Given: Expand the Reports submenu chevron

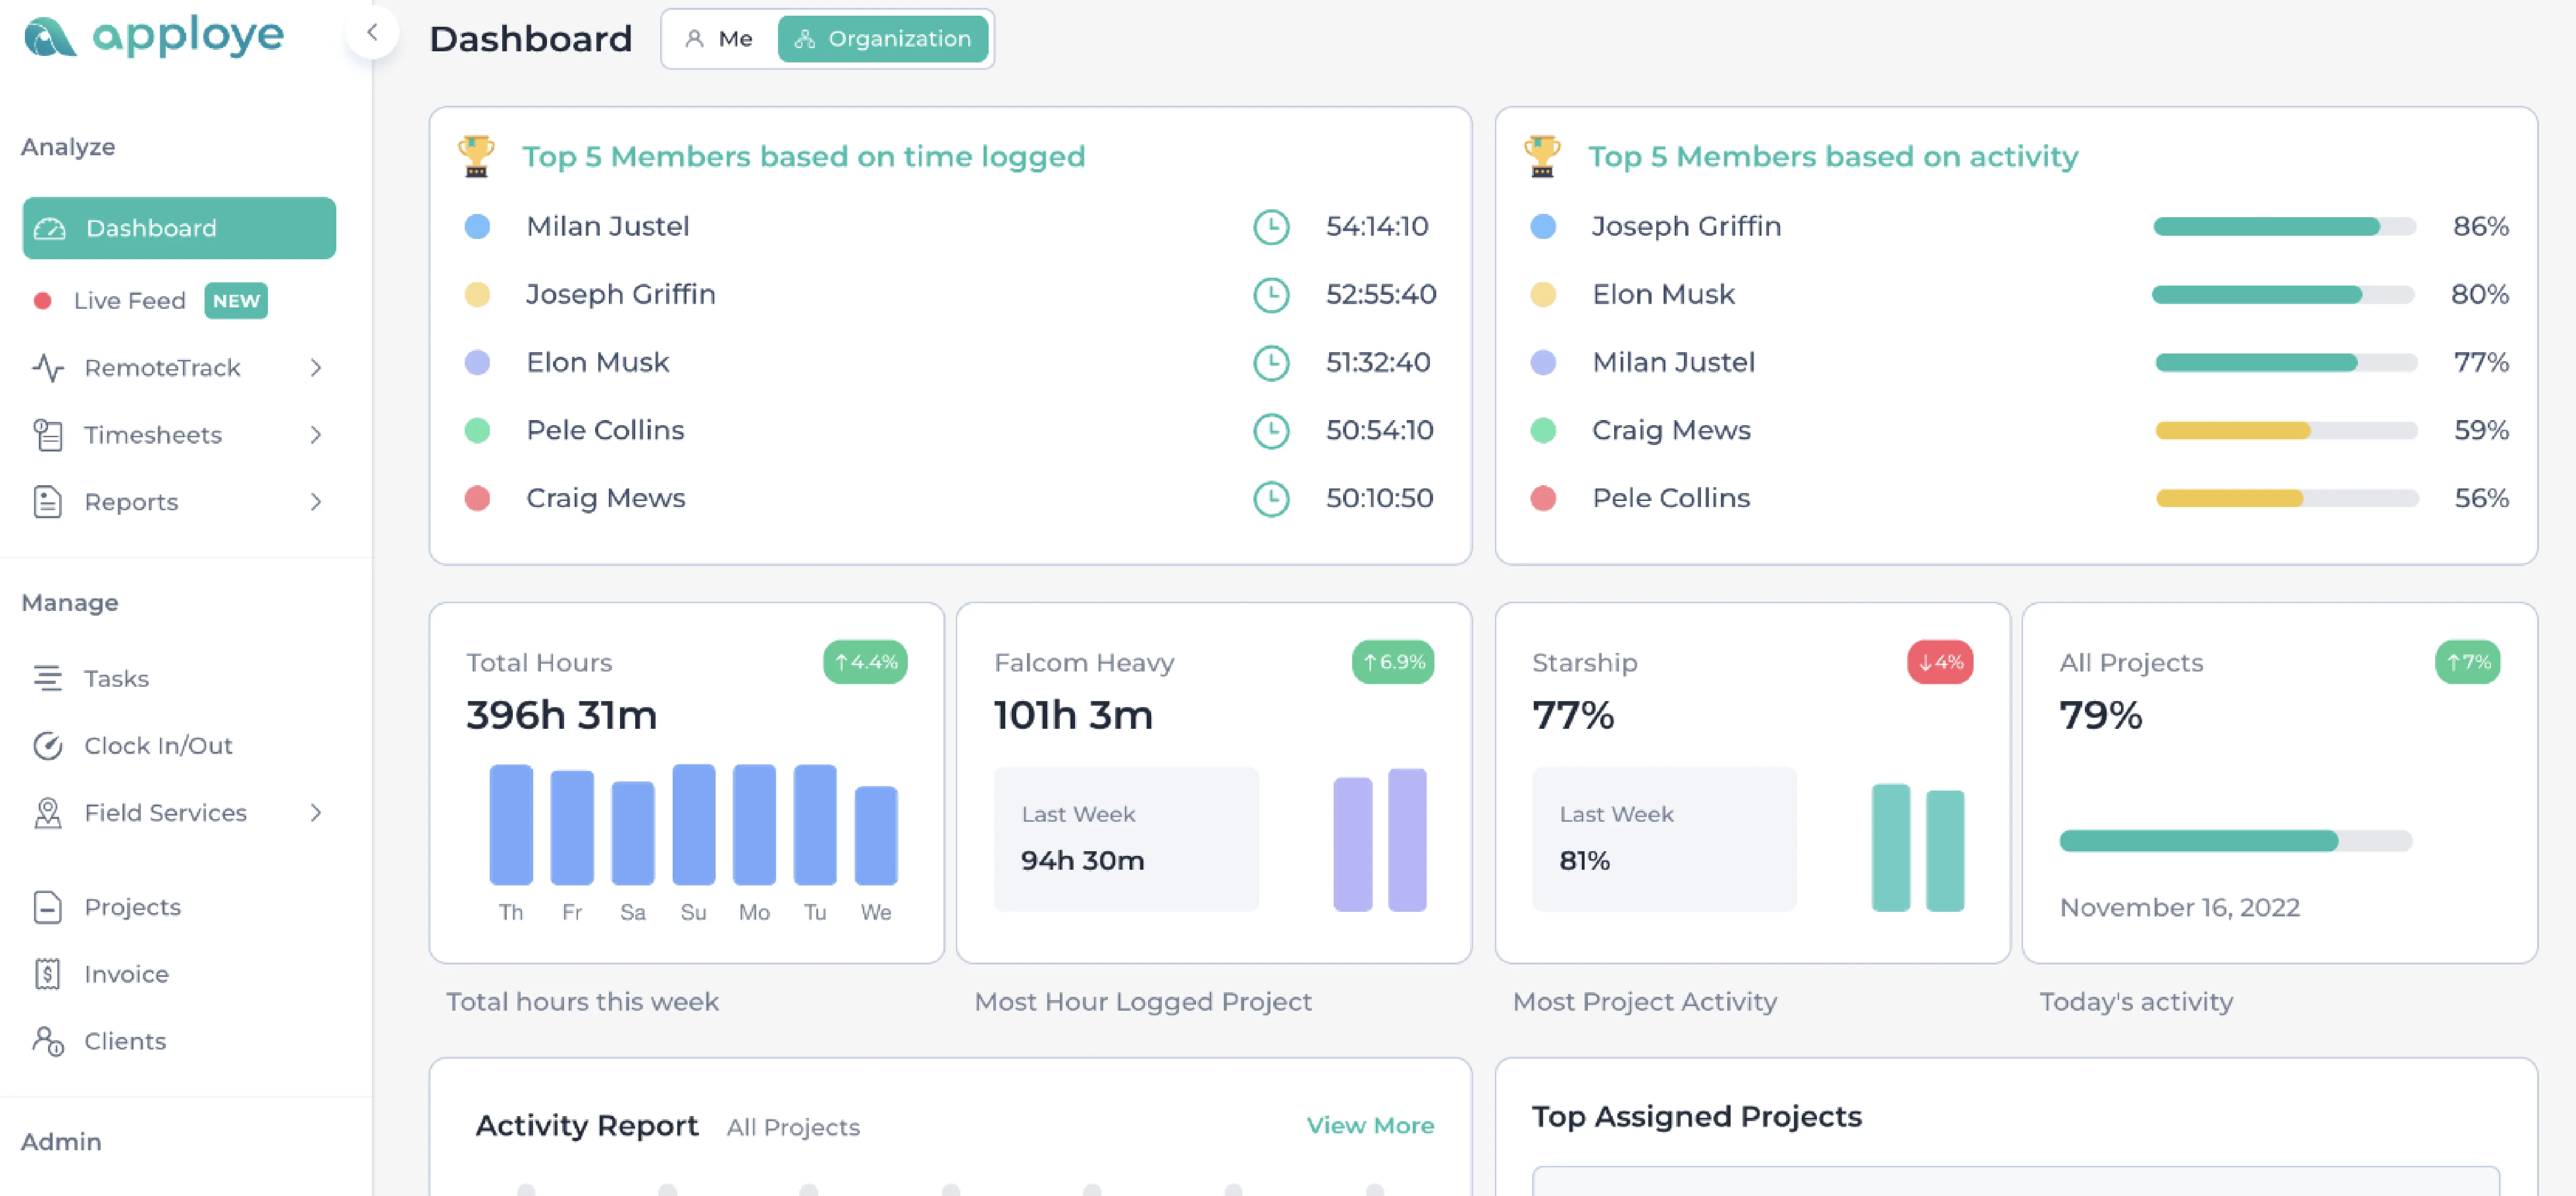Looking at the screenshot, I should [316, 502].
